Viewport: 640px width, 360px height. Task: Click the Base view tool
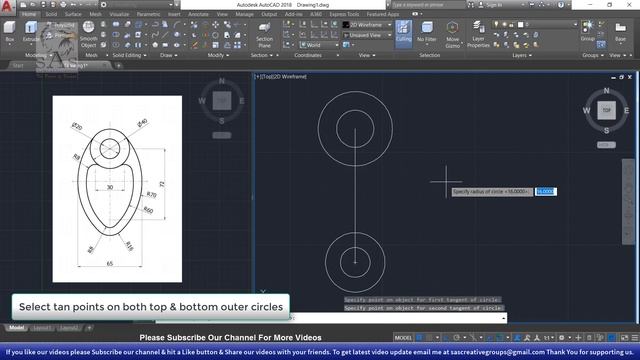click(x=620, y=32)
